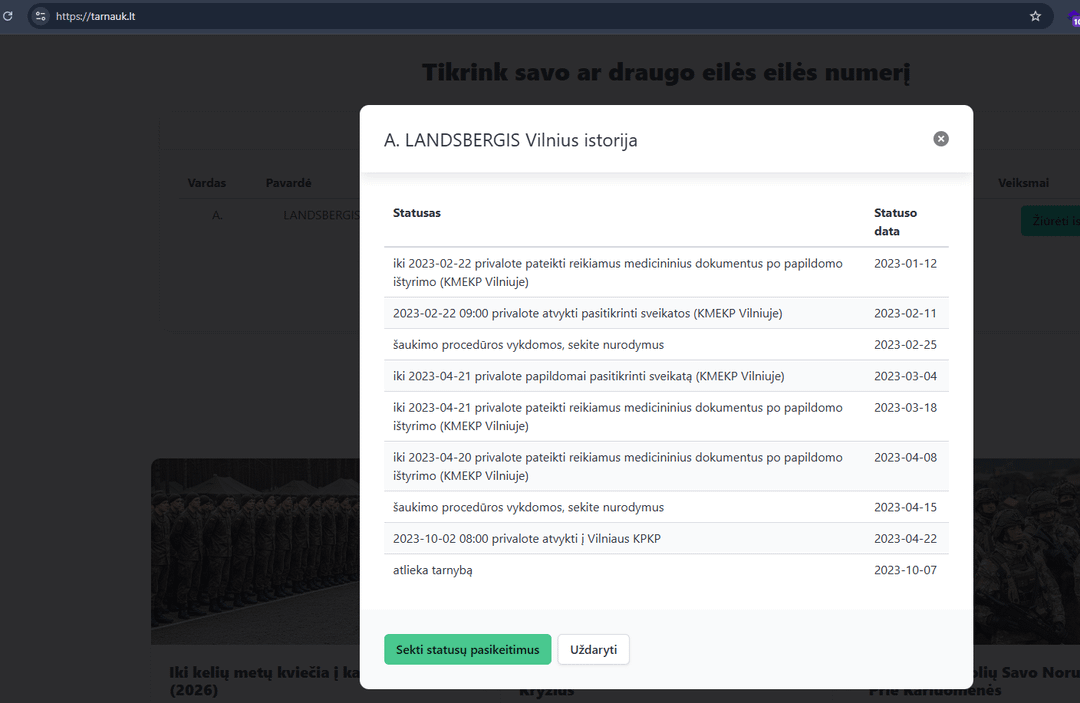Bookmark this page with the star icon

point(1035,16)
